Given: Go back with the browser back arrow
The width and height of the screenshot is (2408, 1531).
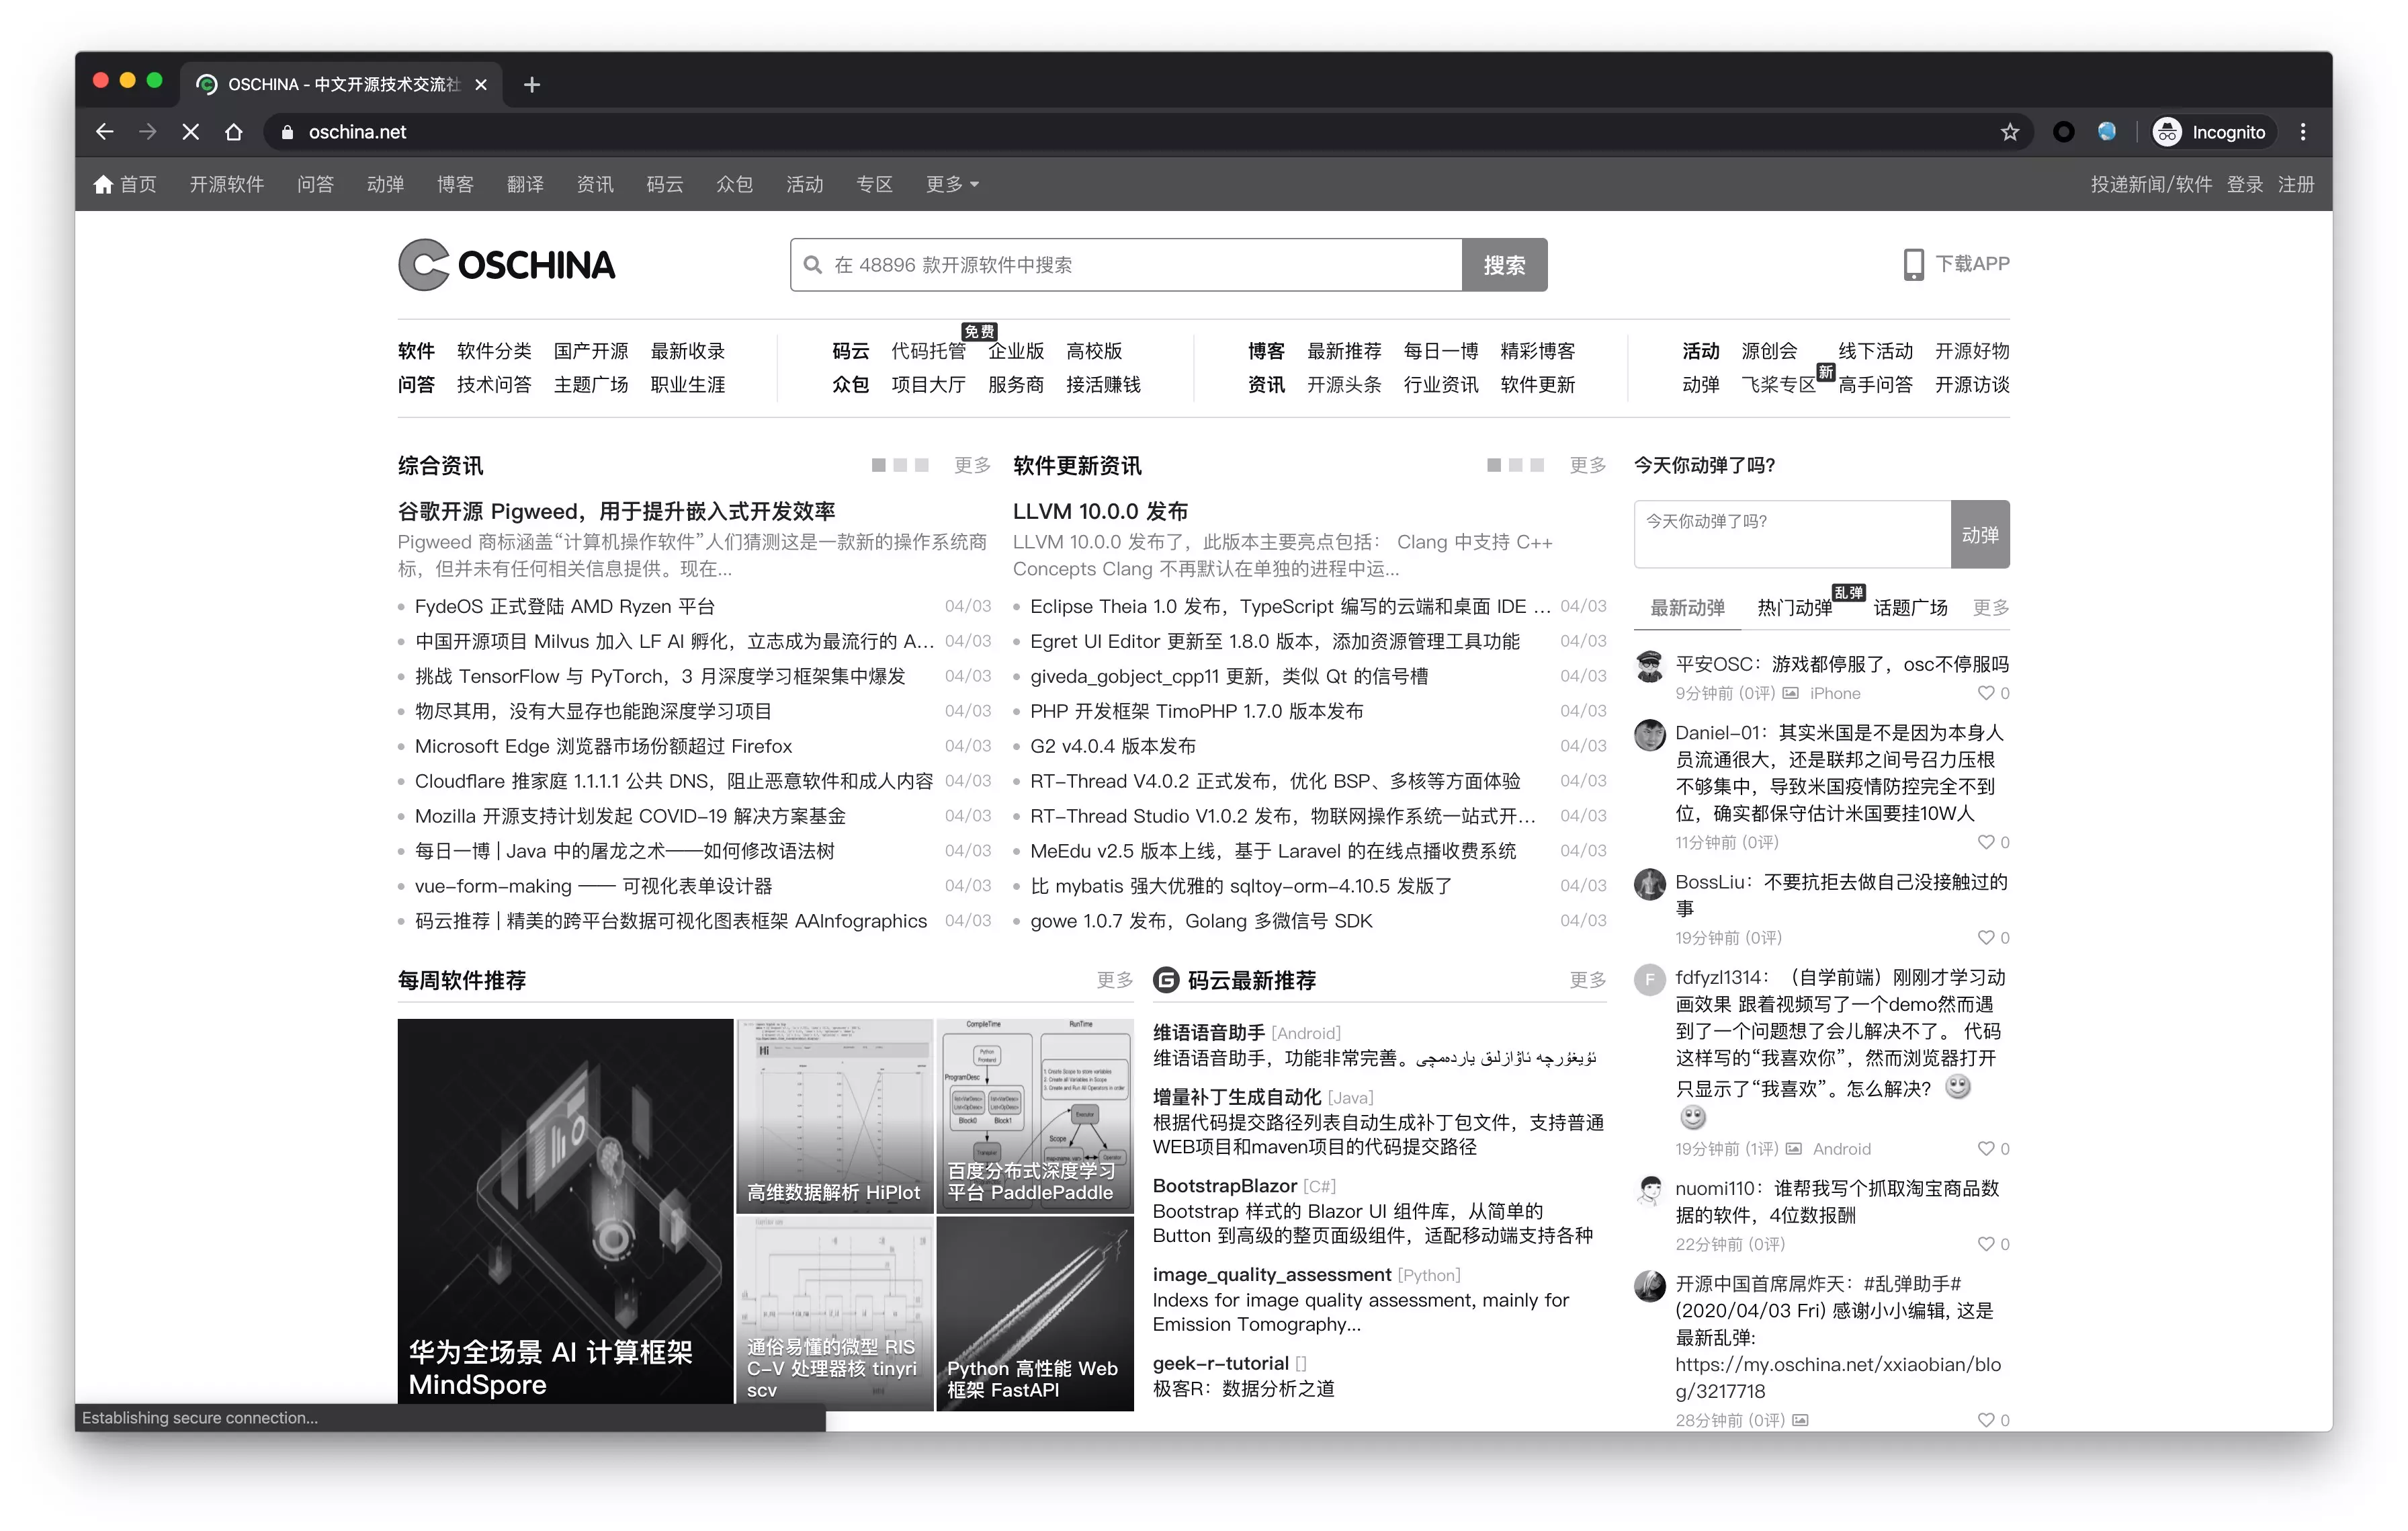Looking at the screenshot, I should (105, 132).
